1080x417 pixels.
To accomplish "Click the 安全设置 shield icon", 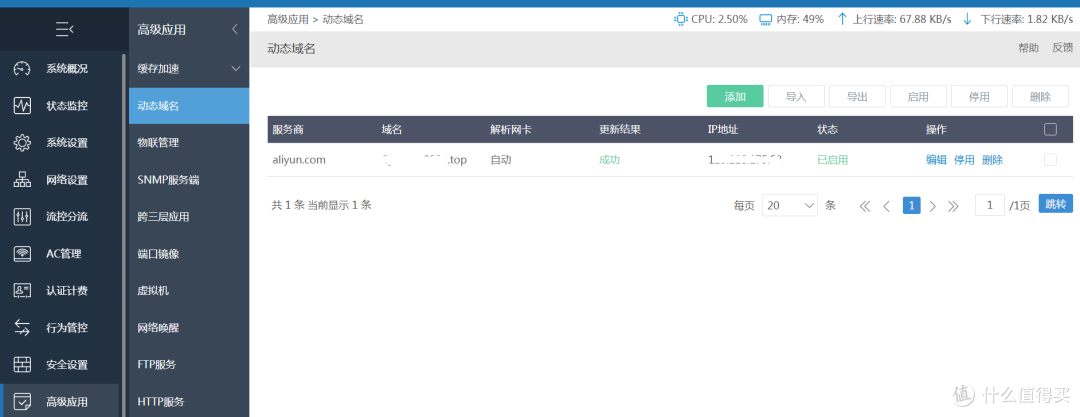I will pyautogui.click(x=22, y=365).
